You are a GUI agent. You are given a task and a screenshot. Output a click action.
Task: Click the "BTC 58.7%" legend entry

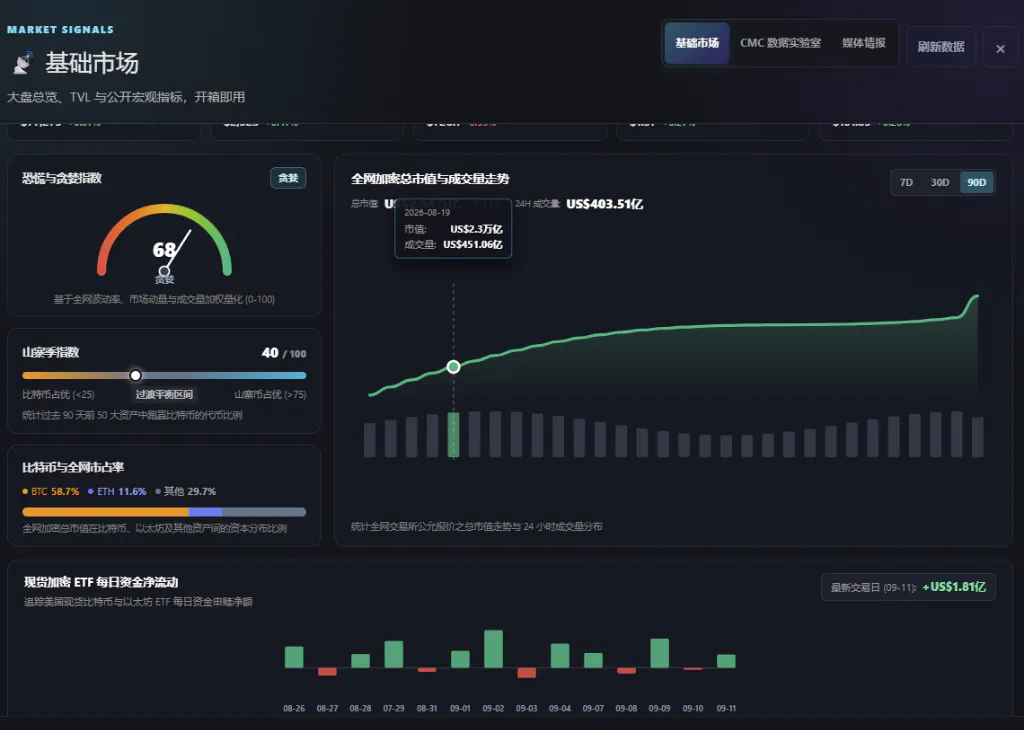coord(51,491)
